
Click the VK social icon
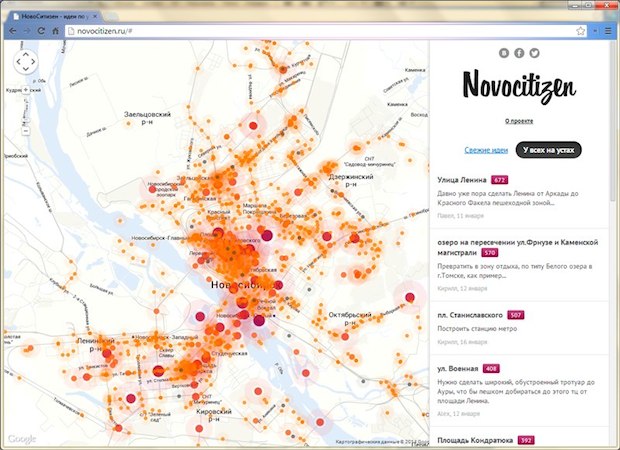click(505, 52)
